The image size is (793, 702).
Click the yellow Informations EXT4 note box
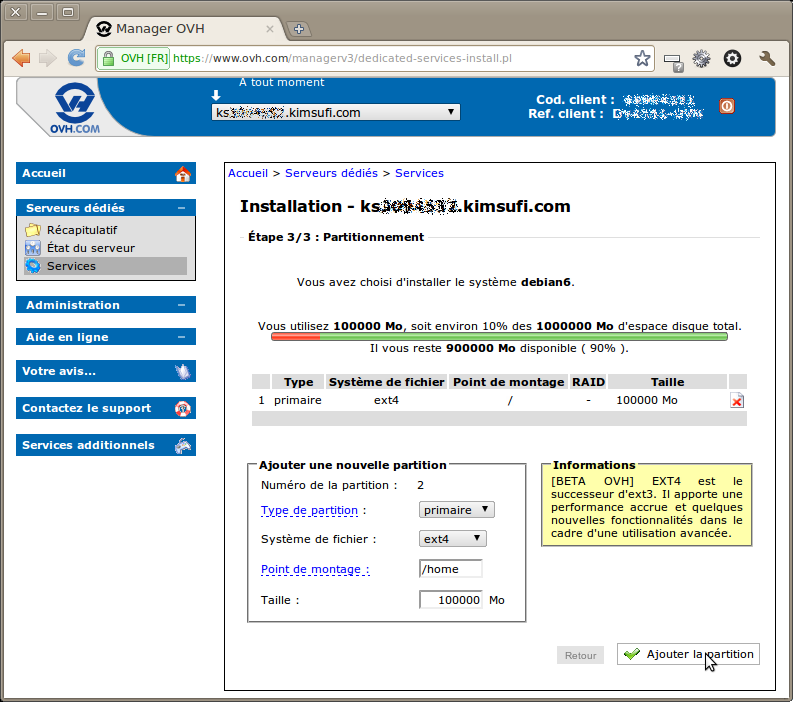[x=646, y=506]
